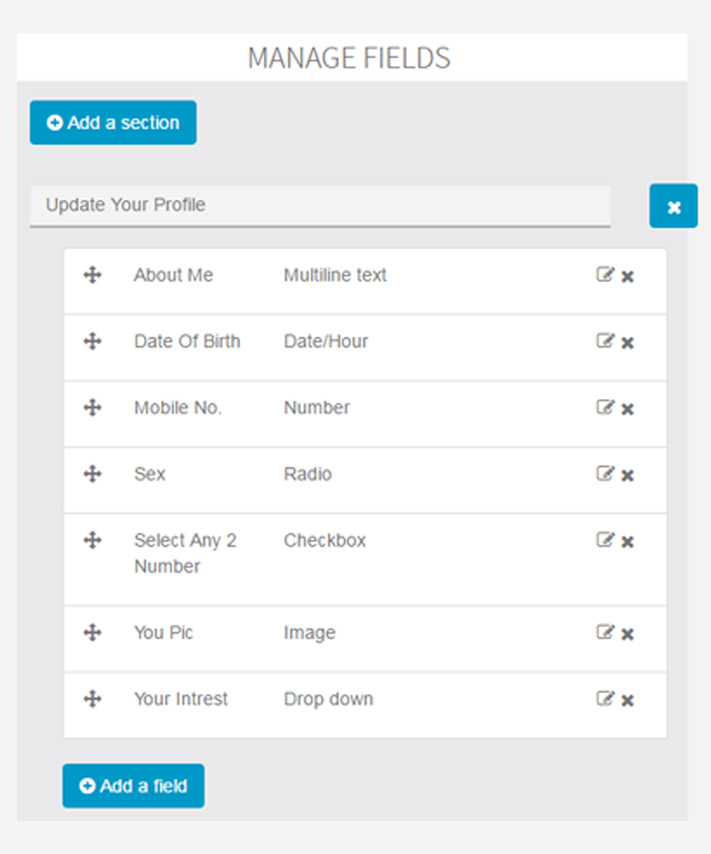Delete the About Me field
The width and height of the screenshot is (711, 854).
[x=628, y=277]
